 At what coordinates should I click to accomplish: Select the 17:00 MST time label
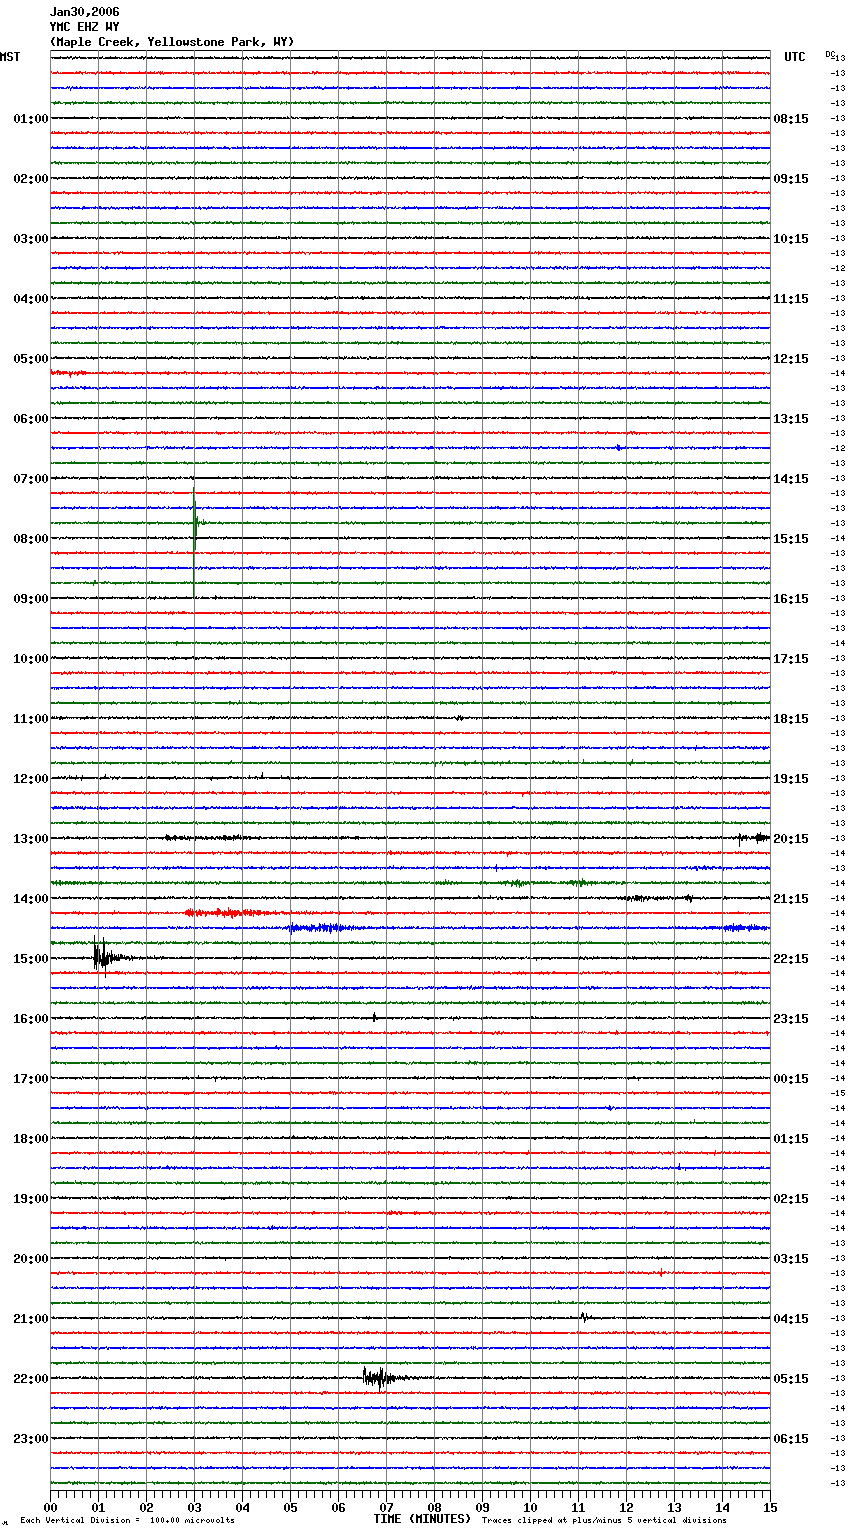[31, 1079]
